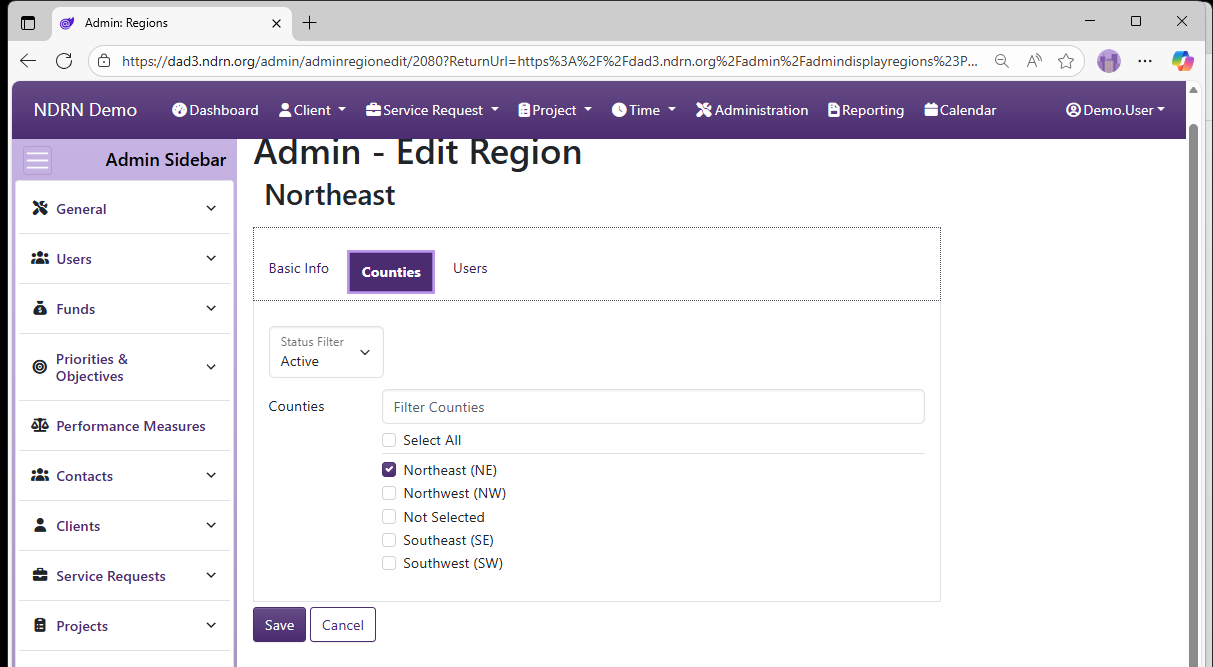
Task: Select the Counties tab
Action: pos(391,272)
